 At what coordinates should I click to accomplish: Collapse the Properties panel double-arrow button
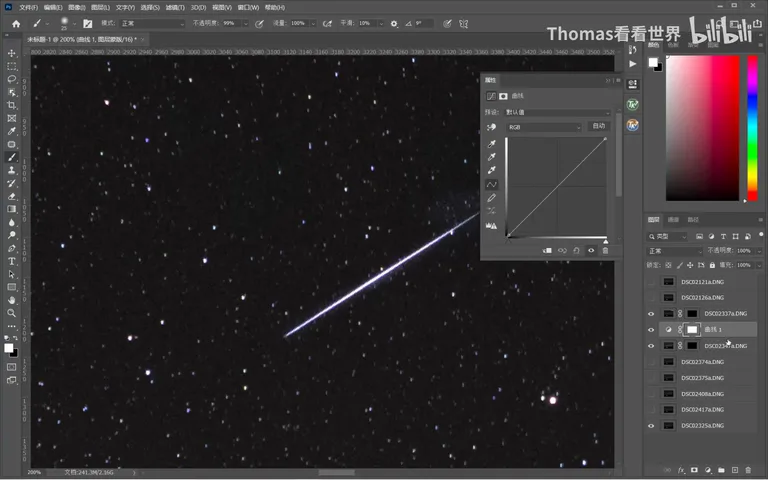coord(608,80)
